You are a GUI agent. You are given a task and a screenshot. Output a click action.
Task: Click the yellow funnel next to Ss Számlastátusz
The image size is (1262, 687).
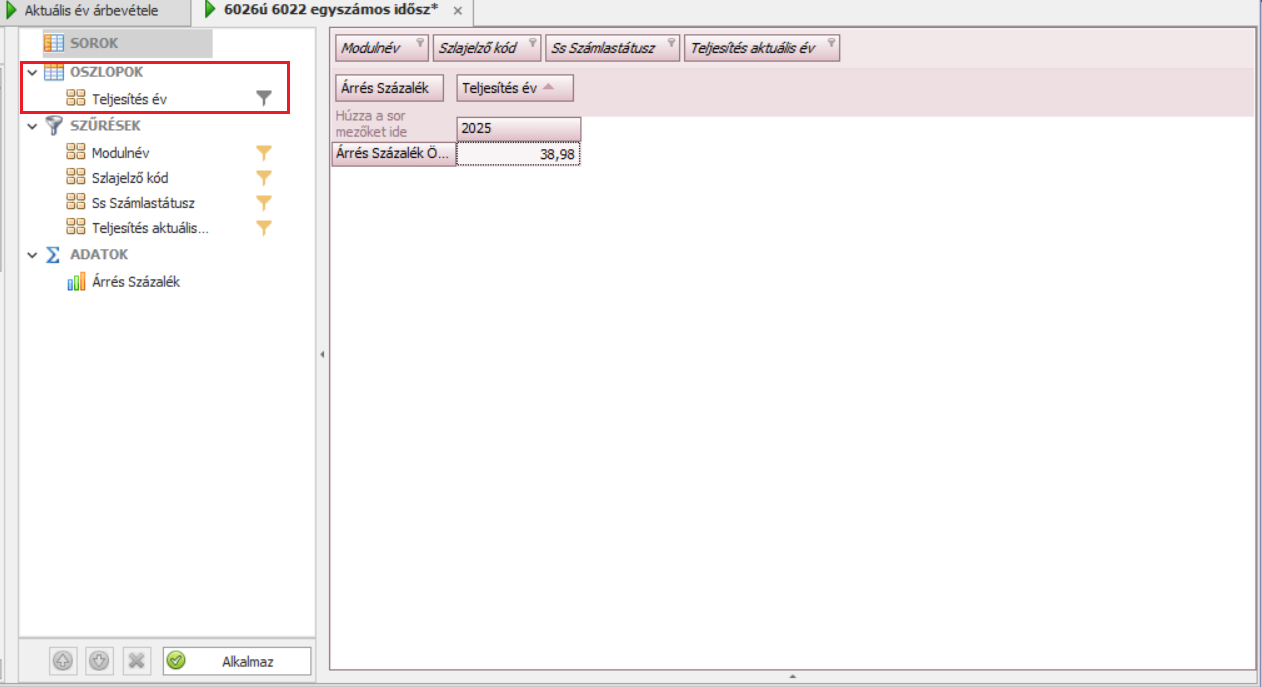[264, 203]
